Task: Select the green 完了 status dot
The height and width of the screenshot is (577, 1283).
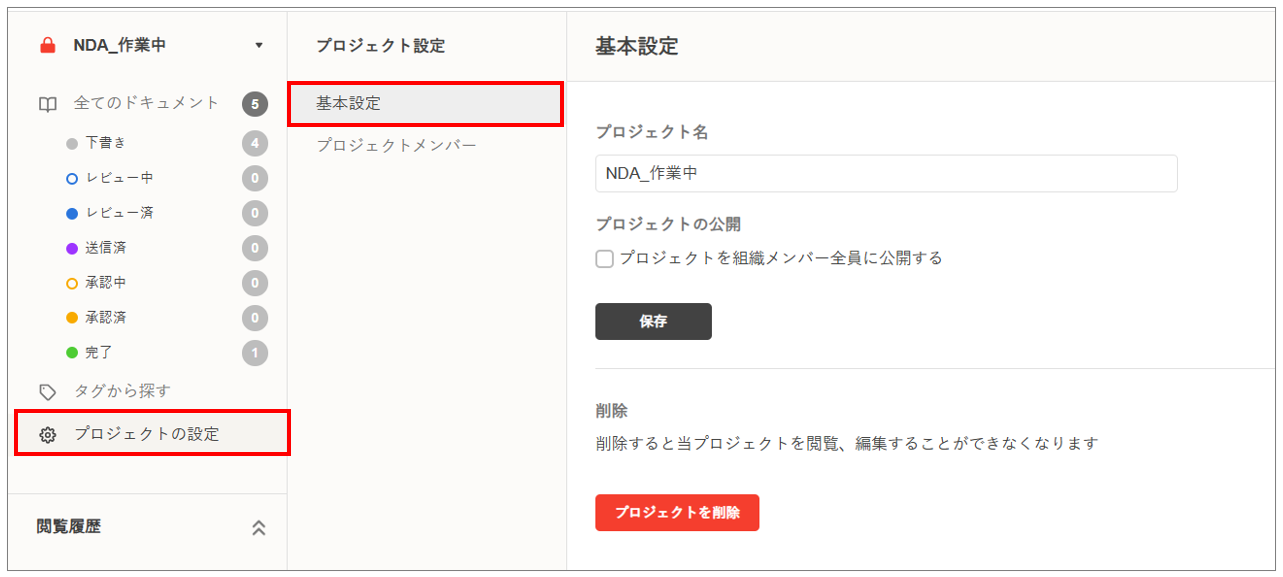Action: point(72,353)
